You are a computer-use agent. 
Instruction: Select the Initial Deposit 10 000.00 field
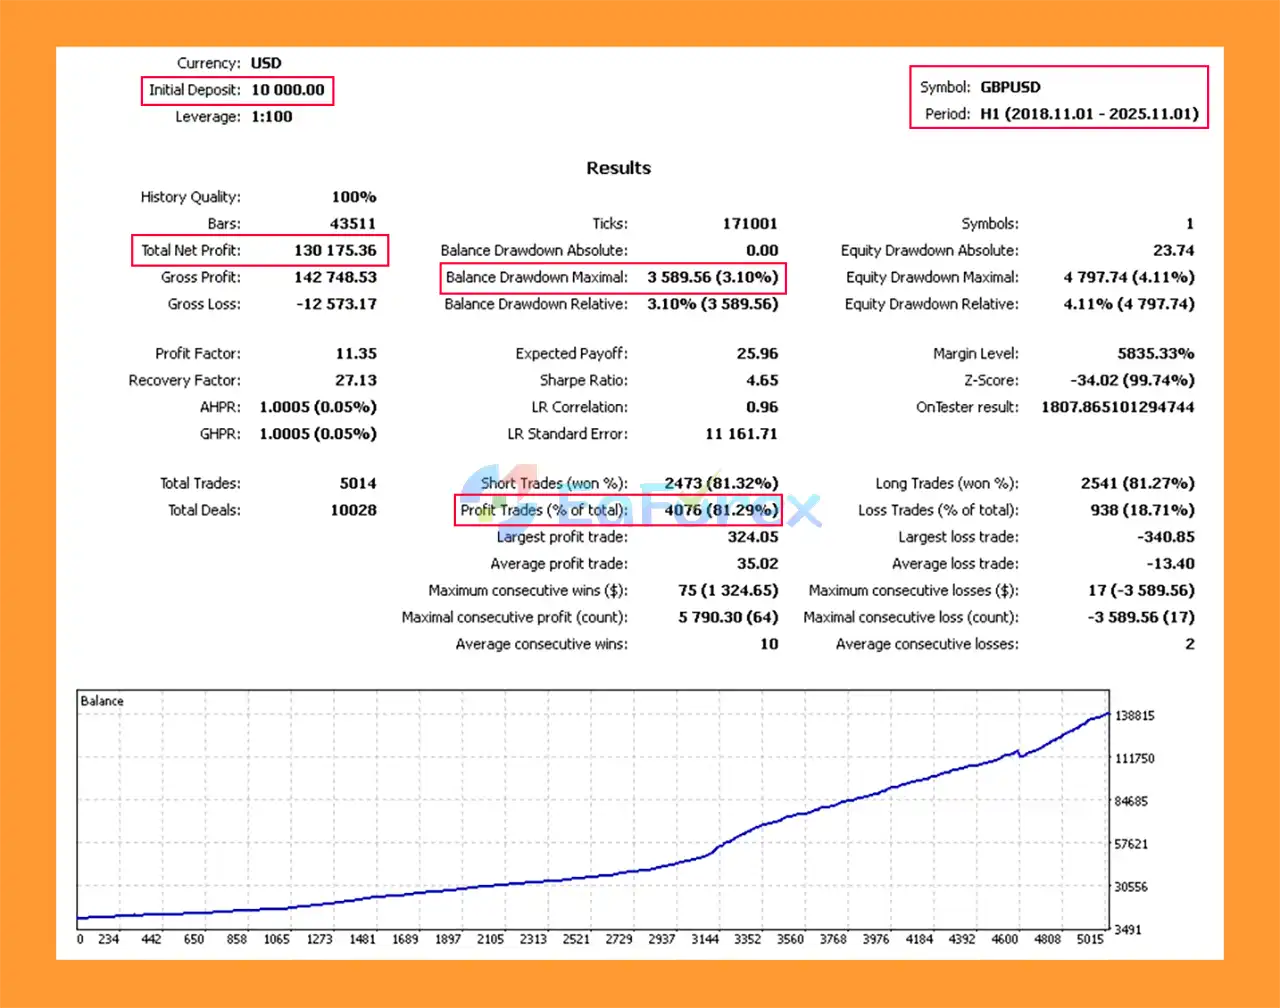pos(287,90)
